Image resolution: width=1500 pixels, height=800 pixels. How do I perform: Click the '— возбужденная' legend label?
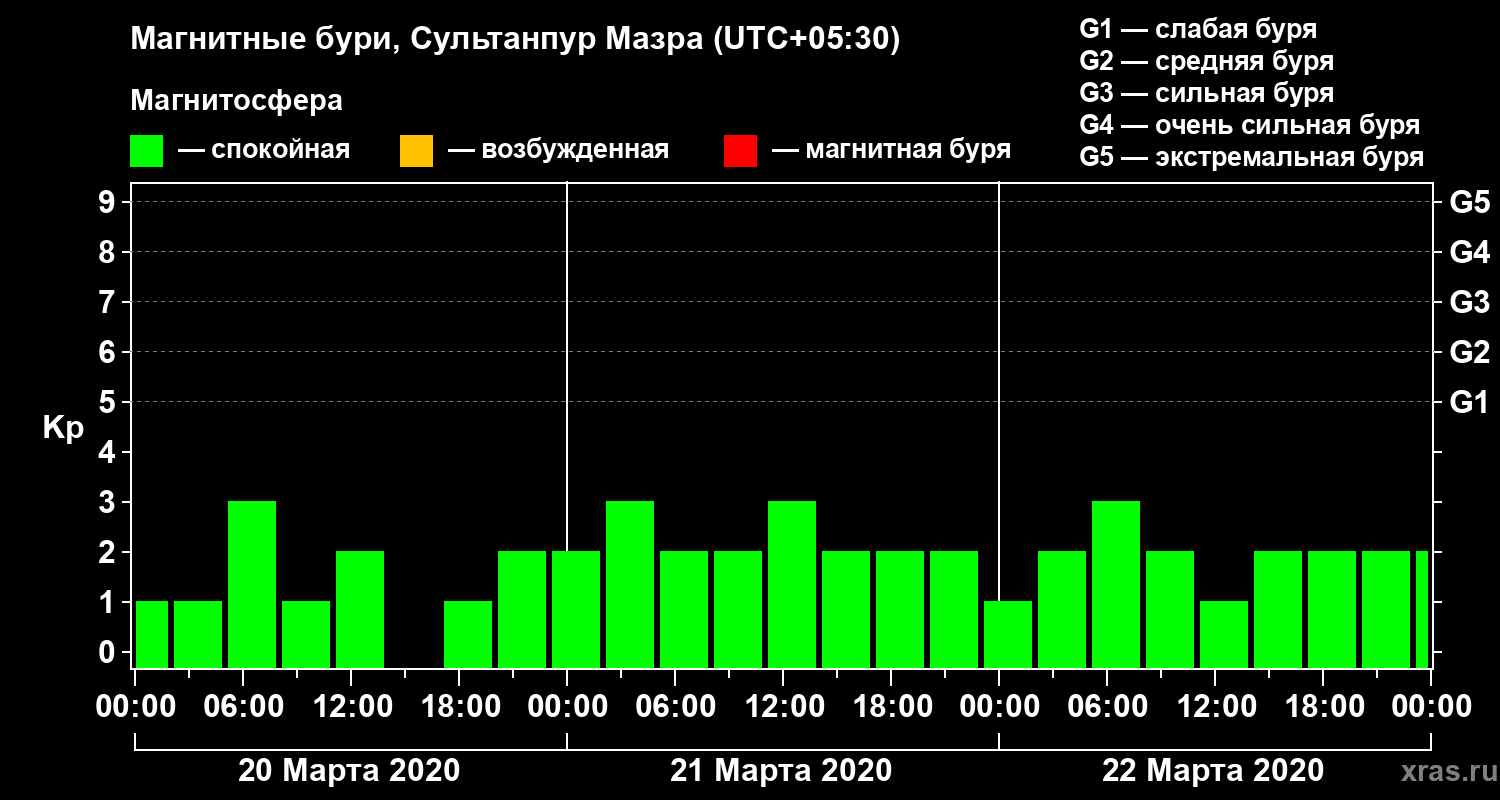[x=558, y=150]
